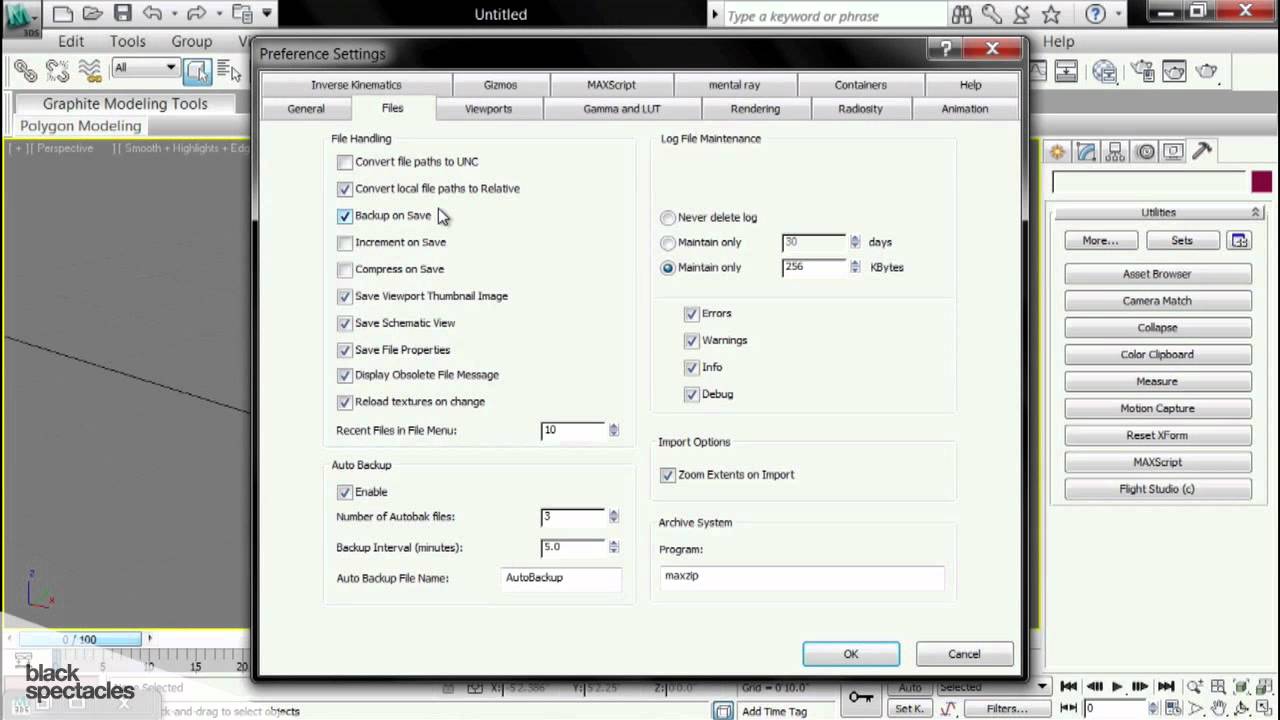The width and height of the screenshot is (1280, 720).
Task: Open the MAXScript tab
Action: (611, 85)
